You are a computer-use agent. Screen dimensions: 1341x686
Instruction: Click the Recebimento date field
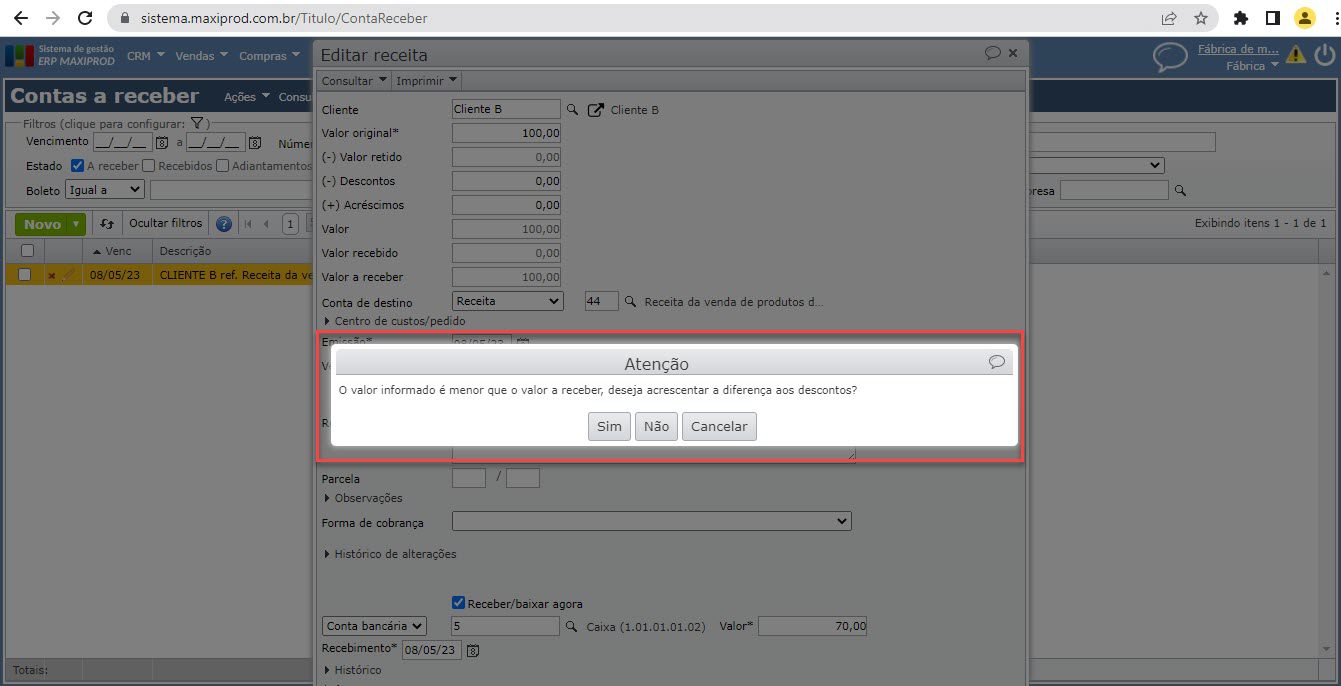click(432, 650)
